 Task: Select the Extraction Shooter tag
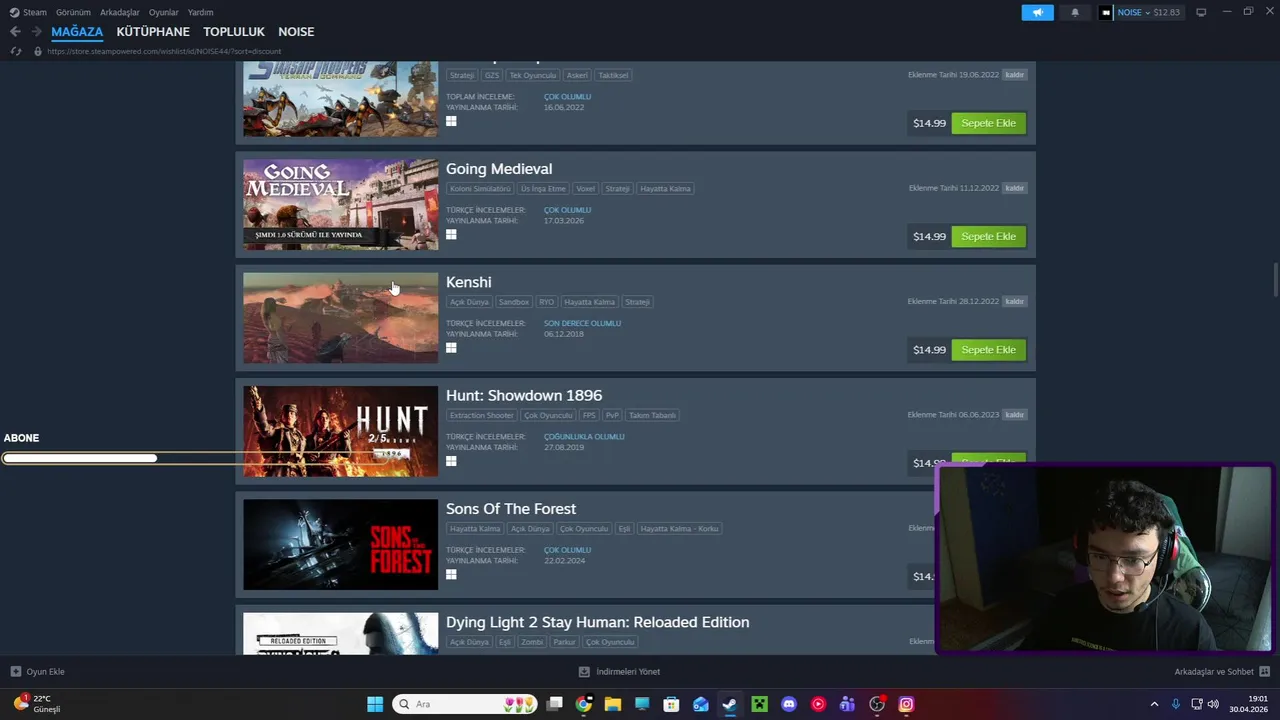point(481,415)
